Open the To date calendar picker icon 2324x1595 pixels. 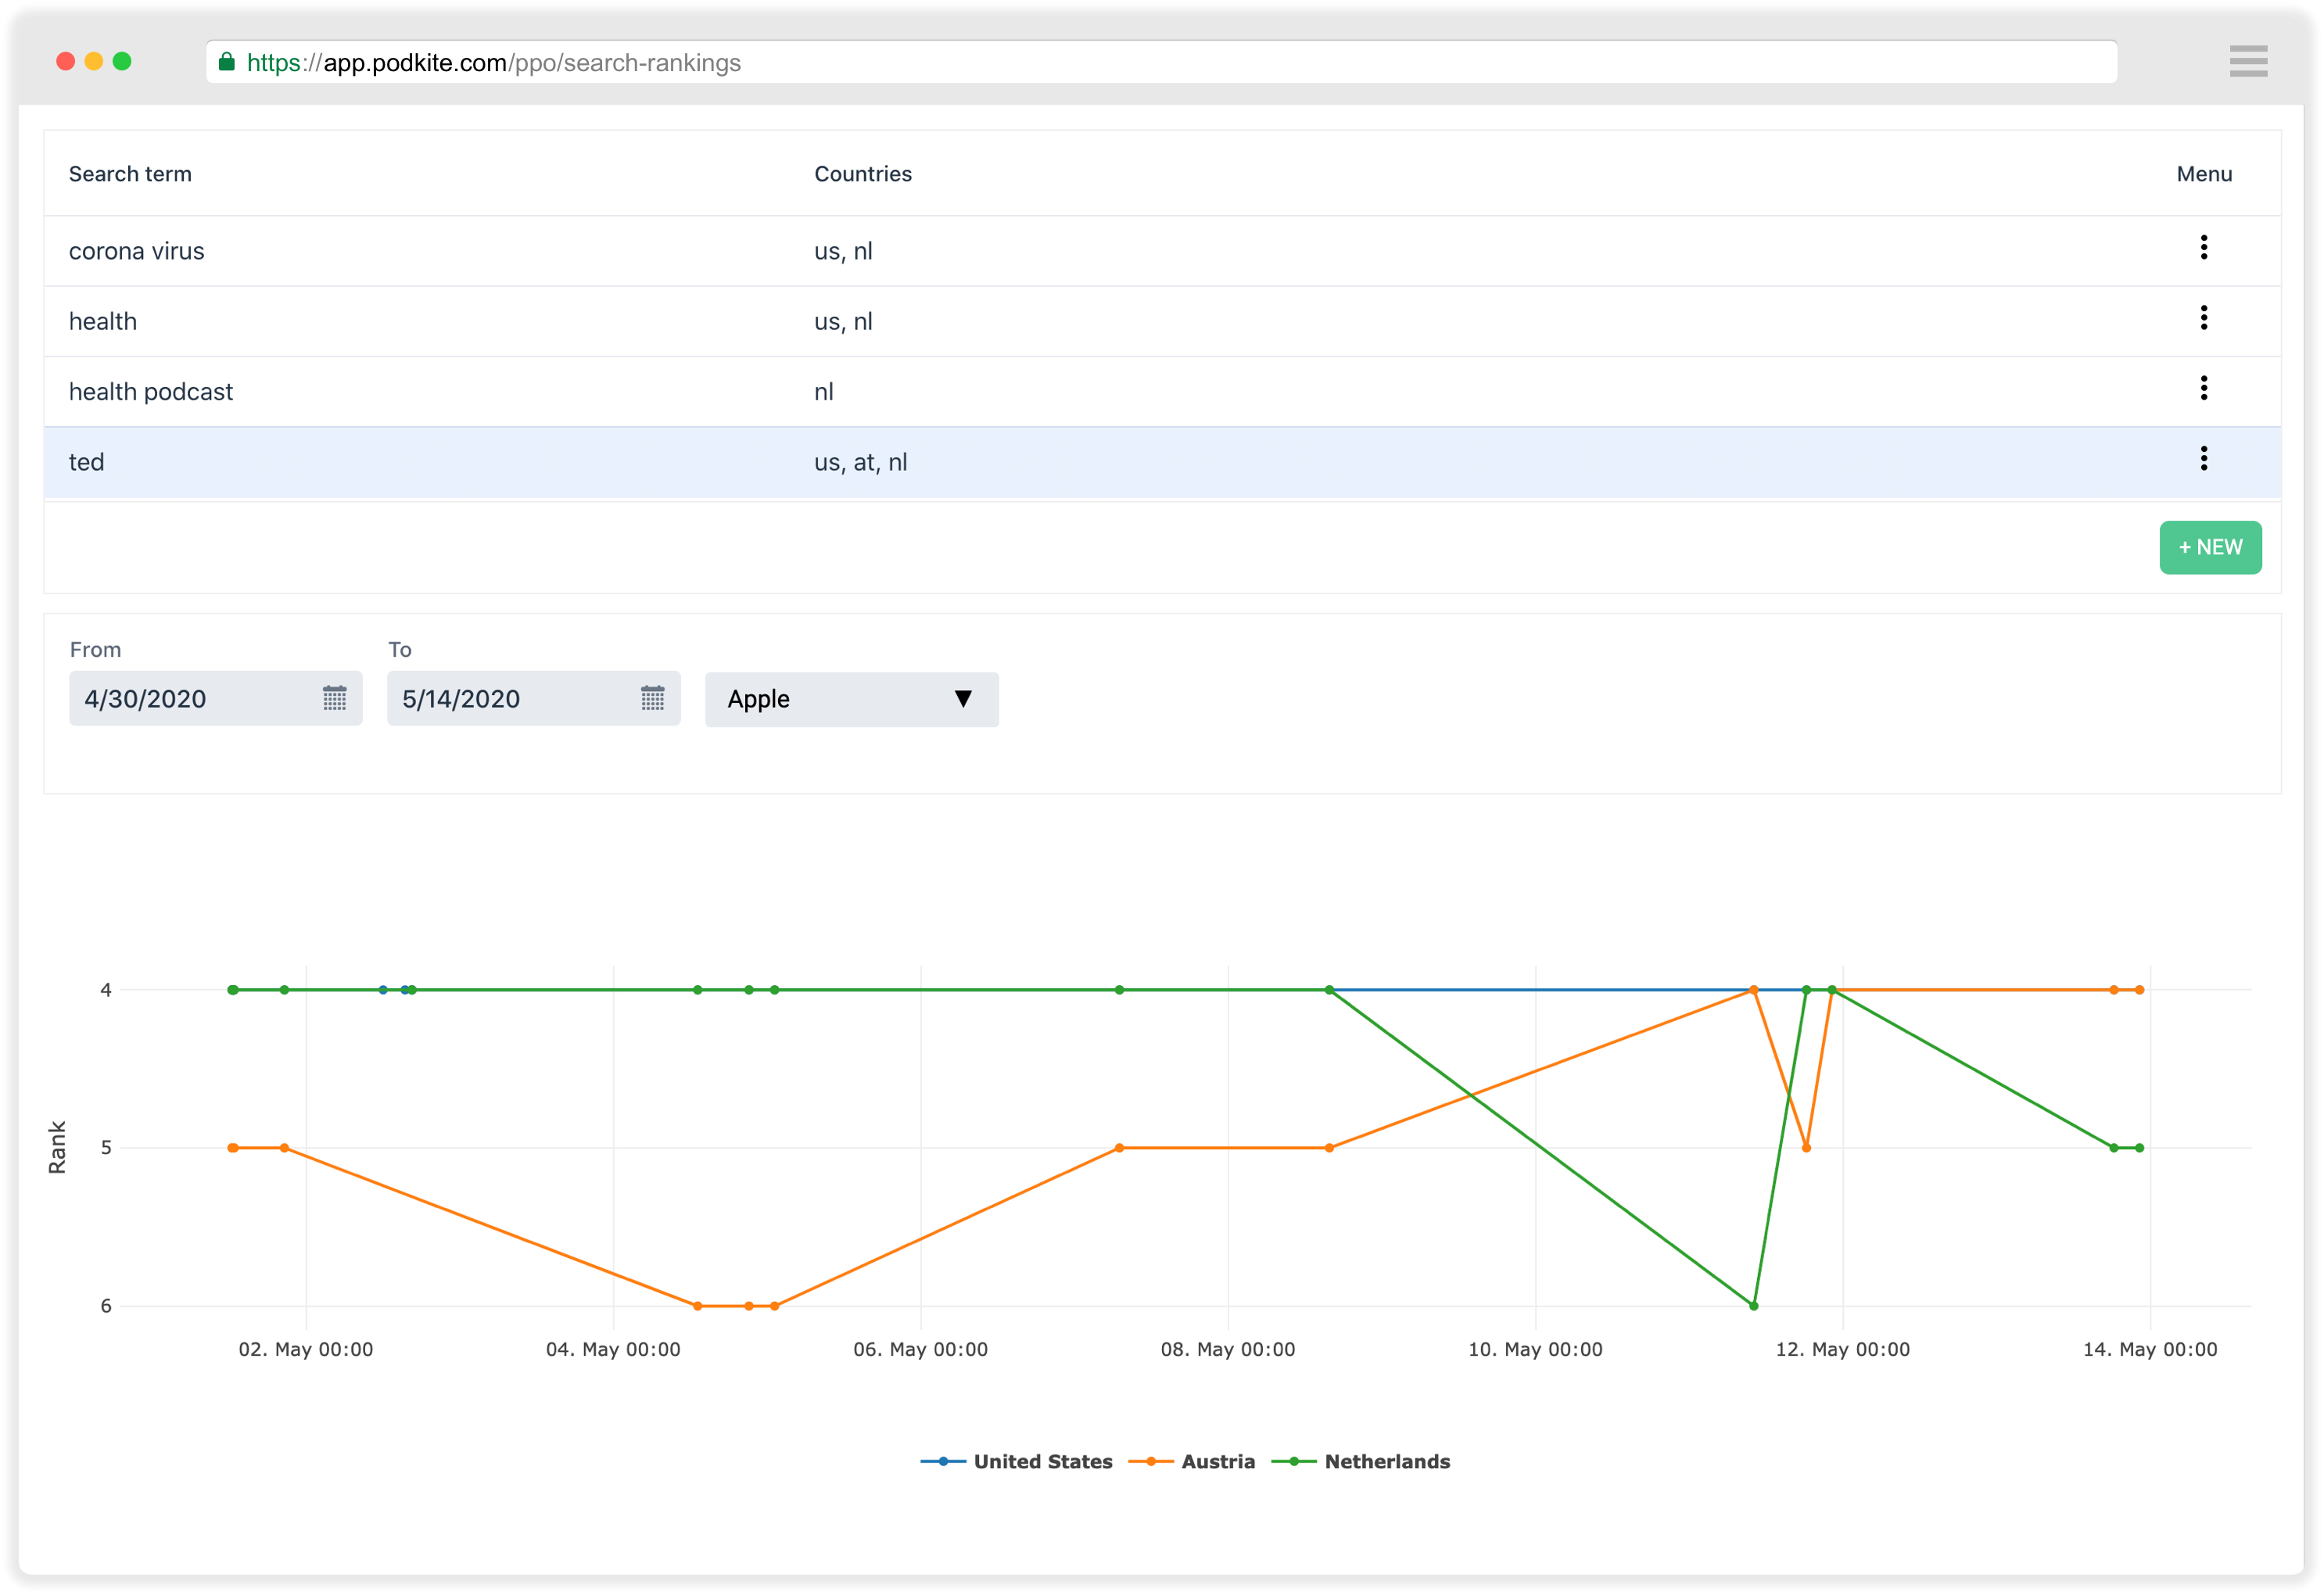click(652, 698)
